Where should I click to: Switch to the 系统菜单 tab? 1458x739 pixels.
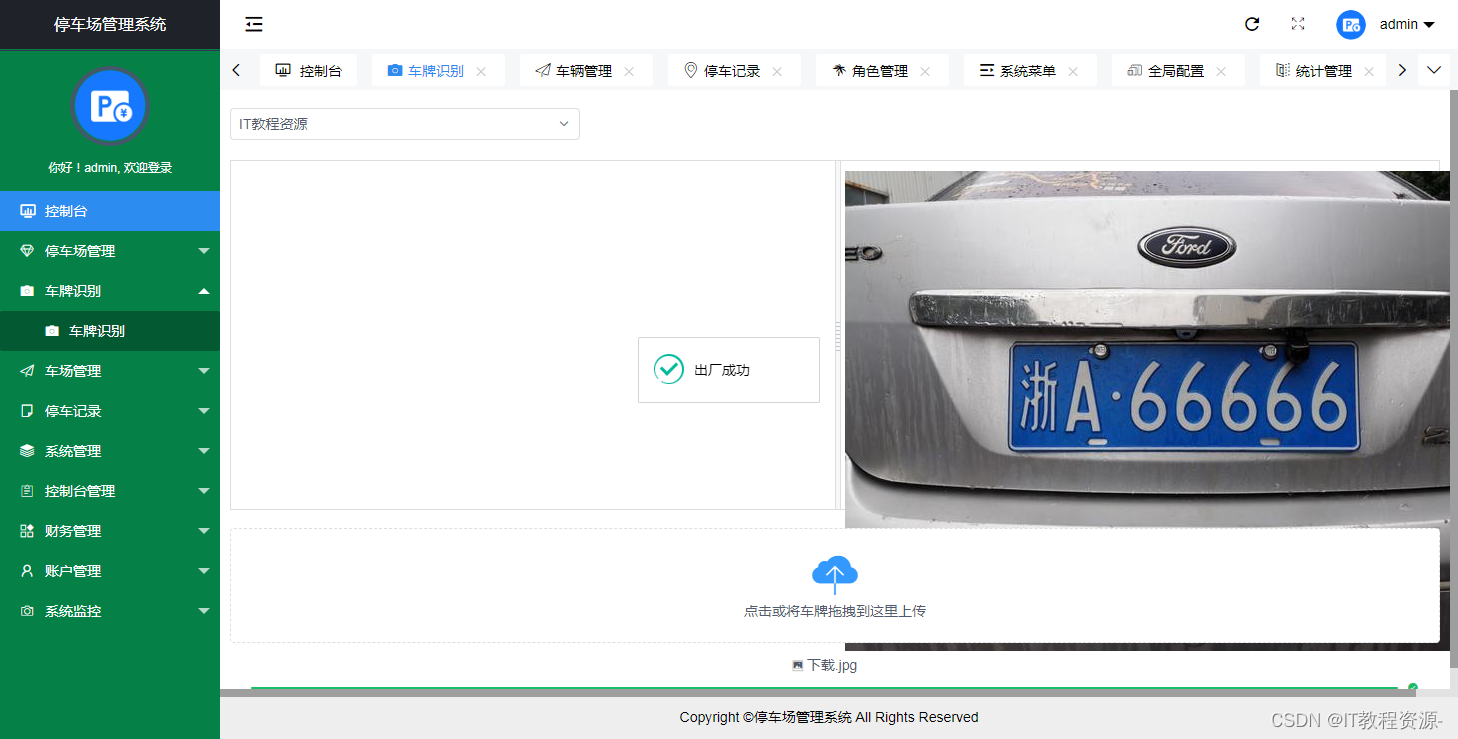click(x=1028, y=71)
